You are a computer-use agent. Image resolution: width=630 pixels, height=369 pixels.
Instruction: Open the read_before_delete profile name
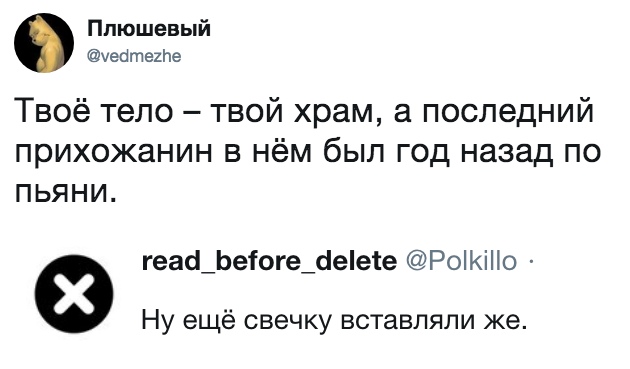click(x=269, y=261)
